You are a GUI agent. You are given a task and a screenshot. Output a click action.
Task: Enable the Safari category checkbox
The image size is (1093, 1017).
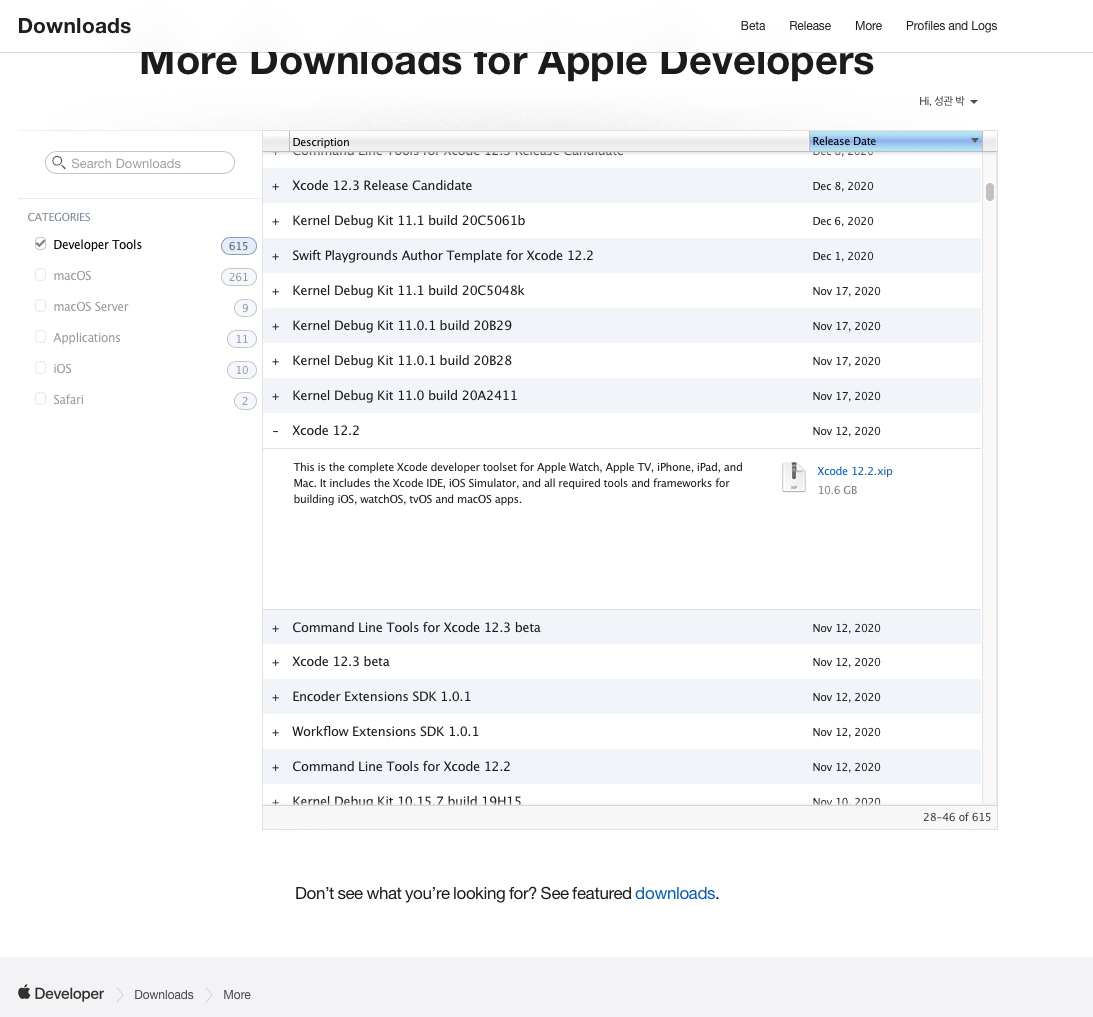[x=40, y=399]
